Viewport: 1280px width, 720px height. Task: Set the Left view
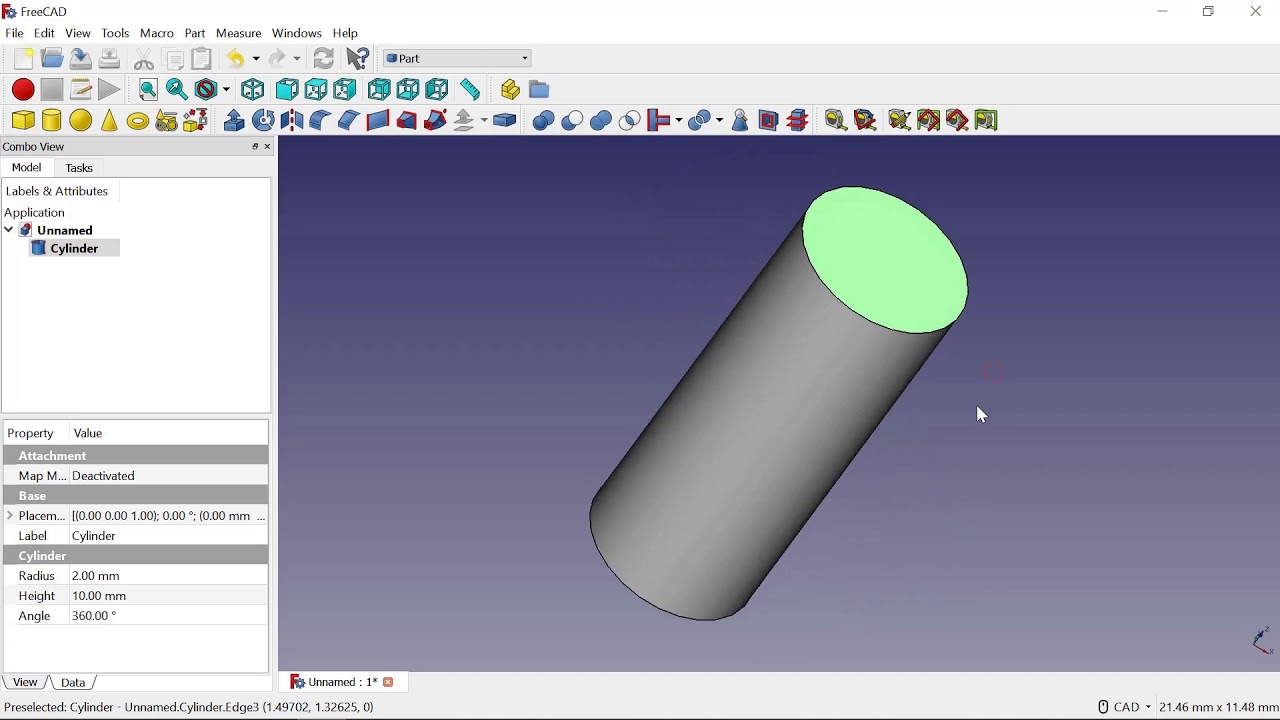coord(438,90)
